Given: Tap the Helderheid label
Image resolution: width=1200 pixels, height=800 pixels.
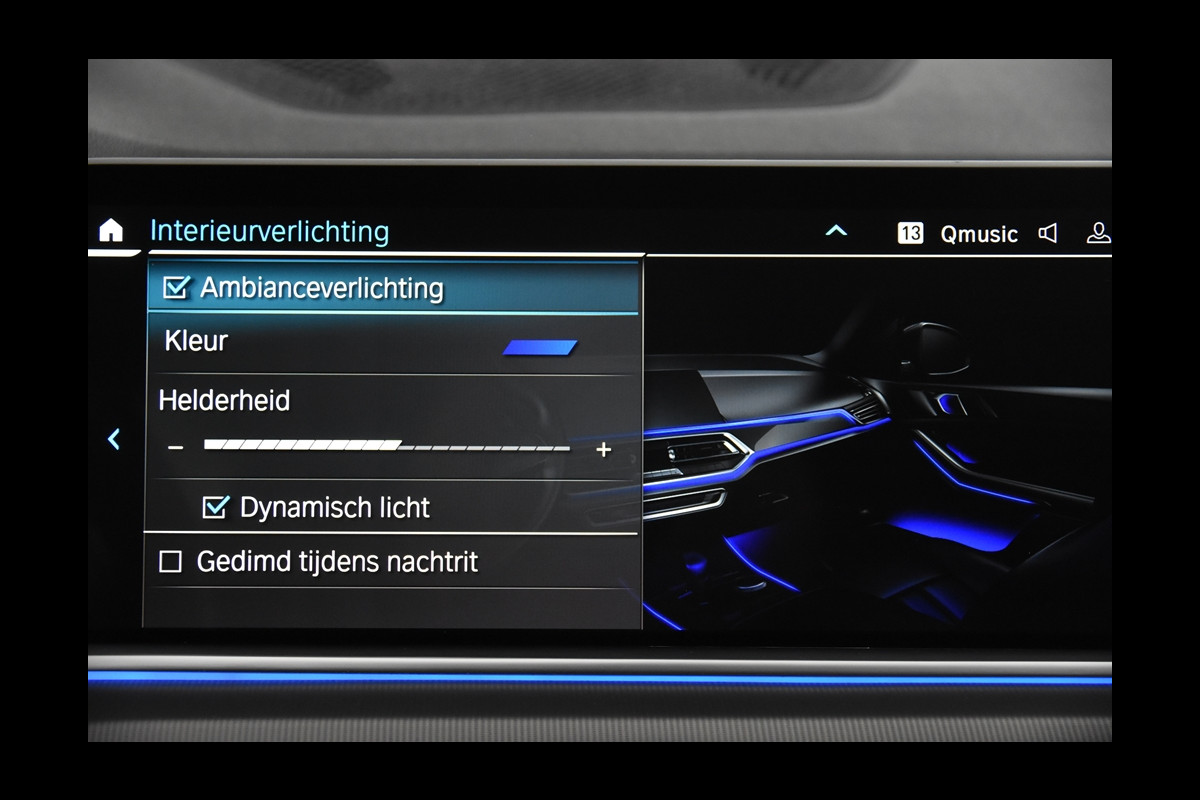Looking at the screenshot, I should (224, 401).
